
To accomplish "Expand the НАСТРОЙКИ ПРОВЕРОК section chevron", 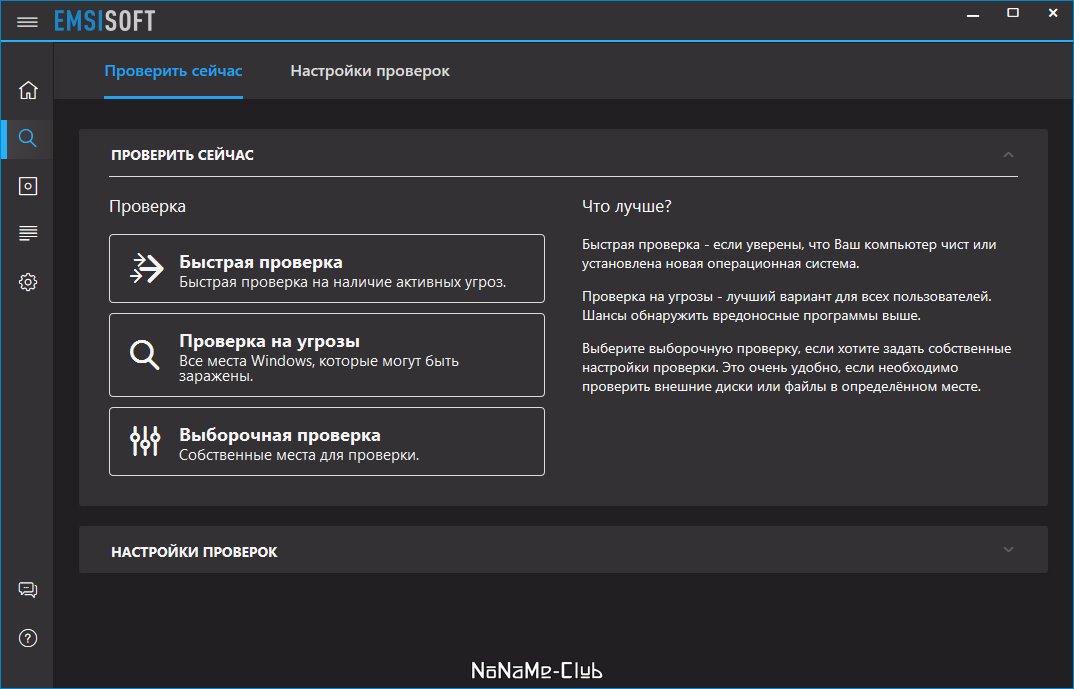I will tap(1008, 549).
